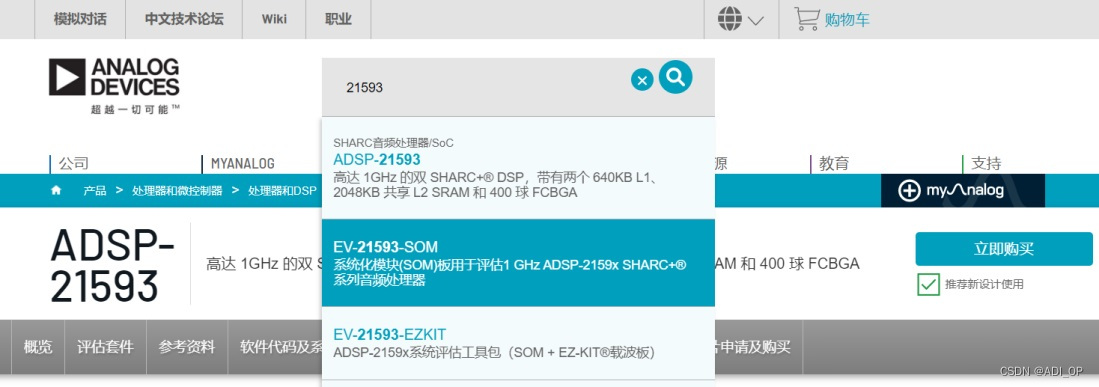The width and height of the screenshot is (1099, 387).
Task: Open the 中文技术论坛 top menu item
Action: 184,19
